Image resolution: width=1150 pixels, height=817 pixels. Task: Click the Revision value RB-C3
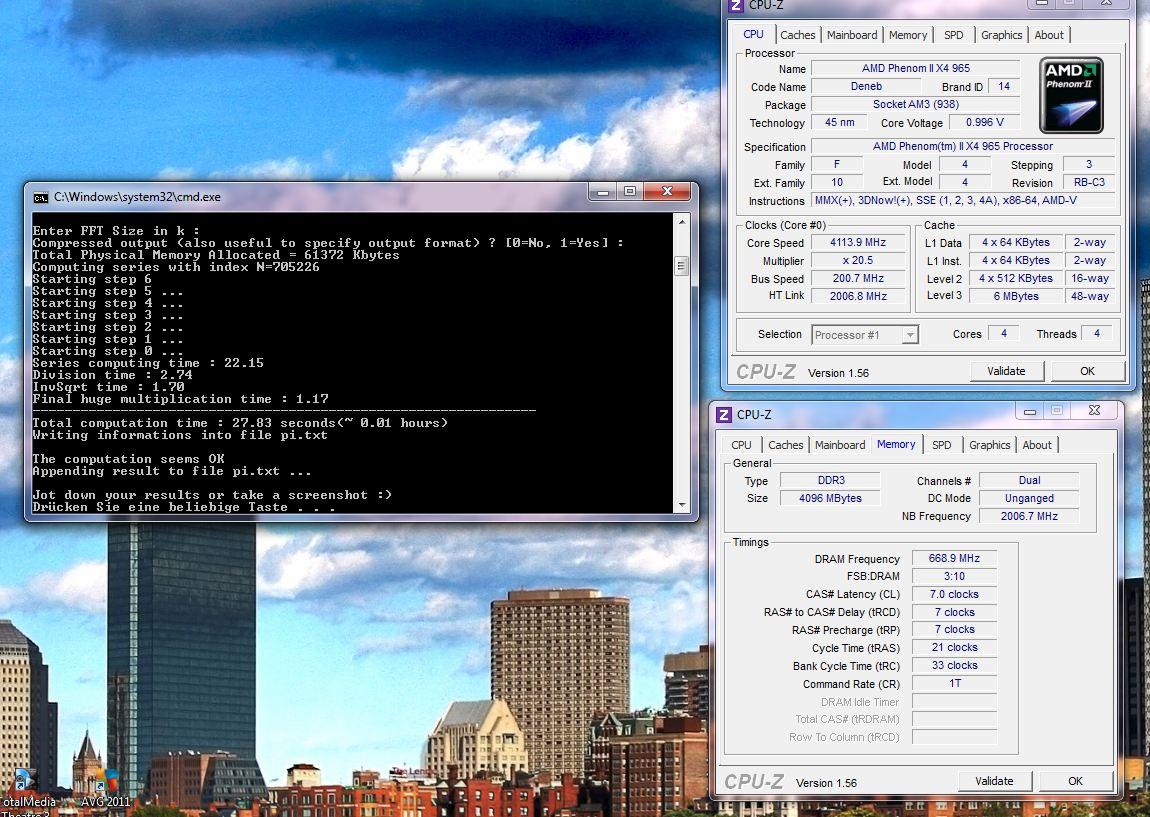(1089, 183)
